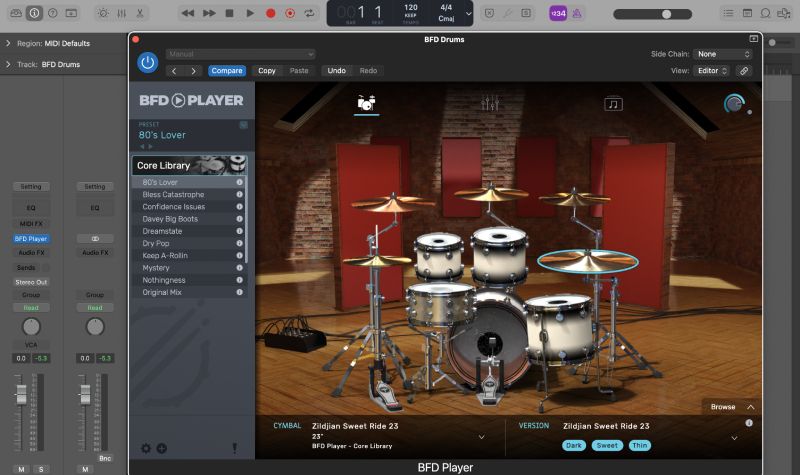Click the exclamation alert icon
Viewport: 800px width, 475px height.
[x=235, y=448]
